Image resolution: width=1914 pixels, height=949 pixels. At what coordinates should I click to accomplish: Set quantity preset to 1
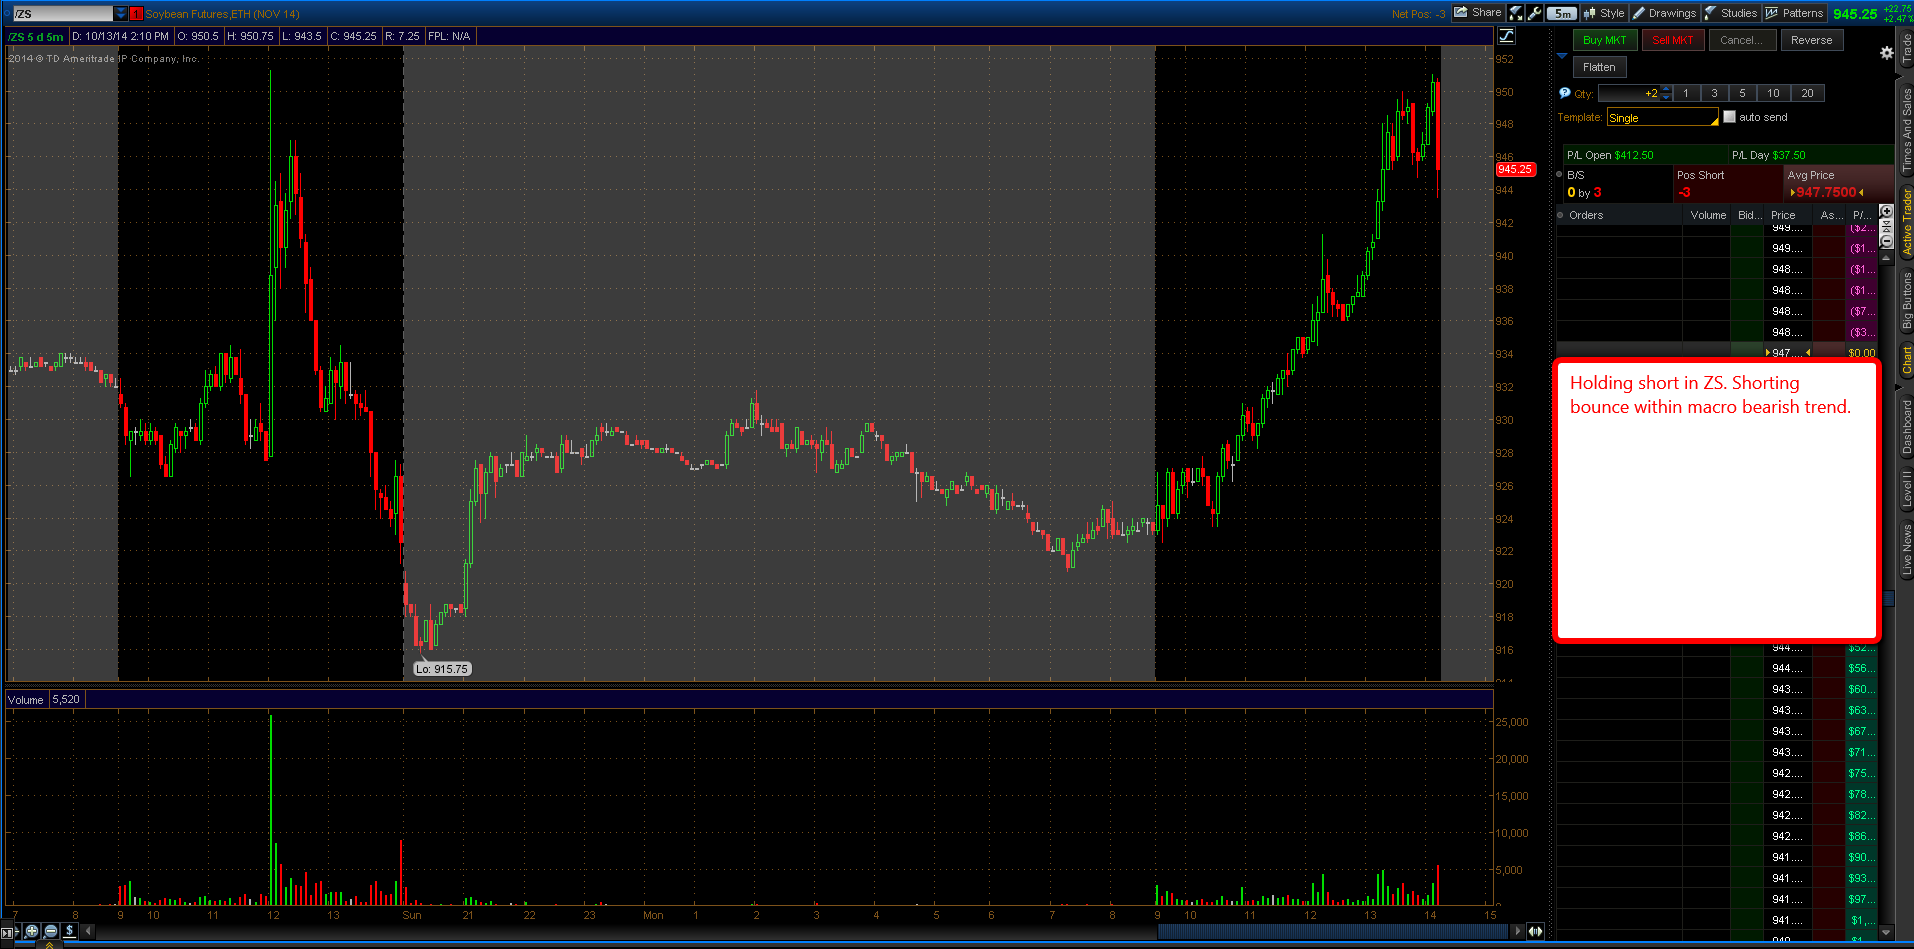1686,93
